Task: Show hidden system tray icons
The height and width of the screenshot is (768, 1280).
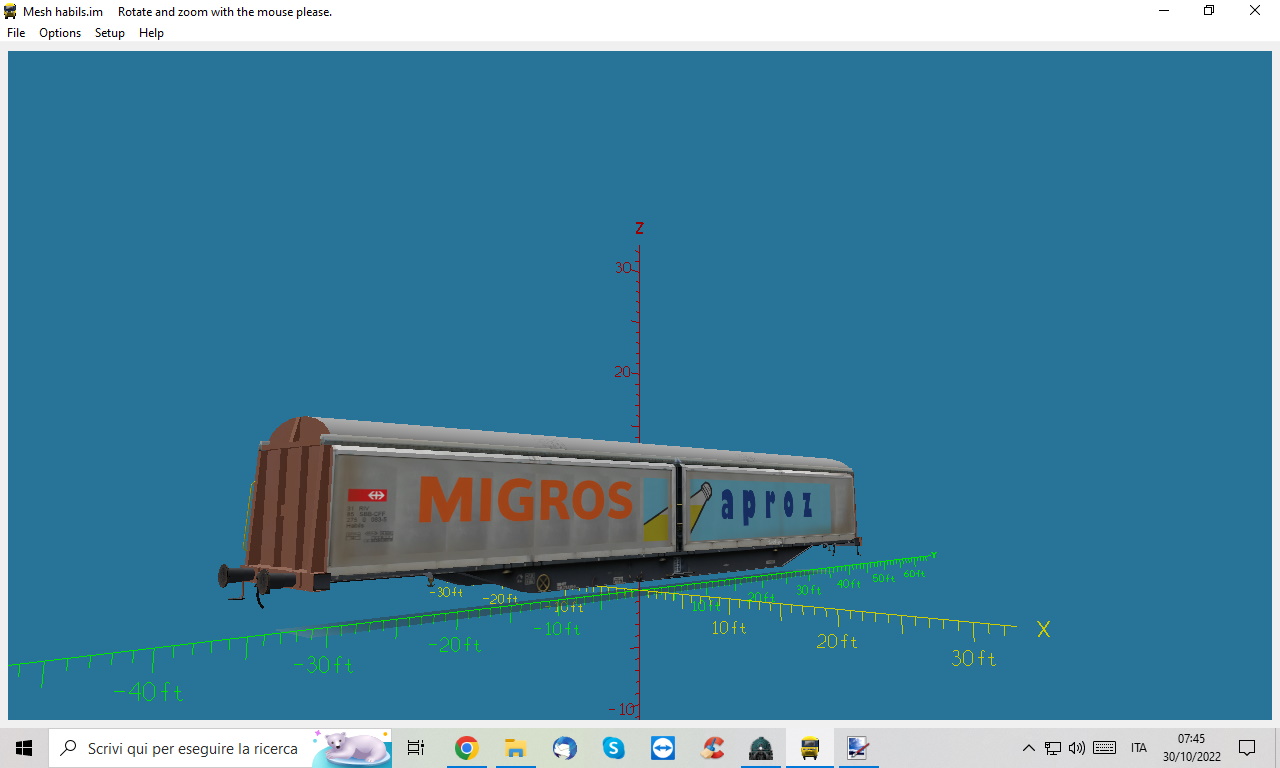Action: pyautogui.click(x=1028, y=748)
